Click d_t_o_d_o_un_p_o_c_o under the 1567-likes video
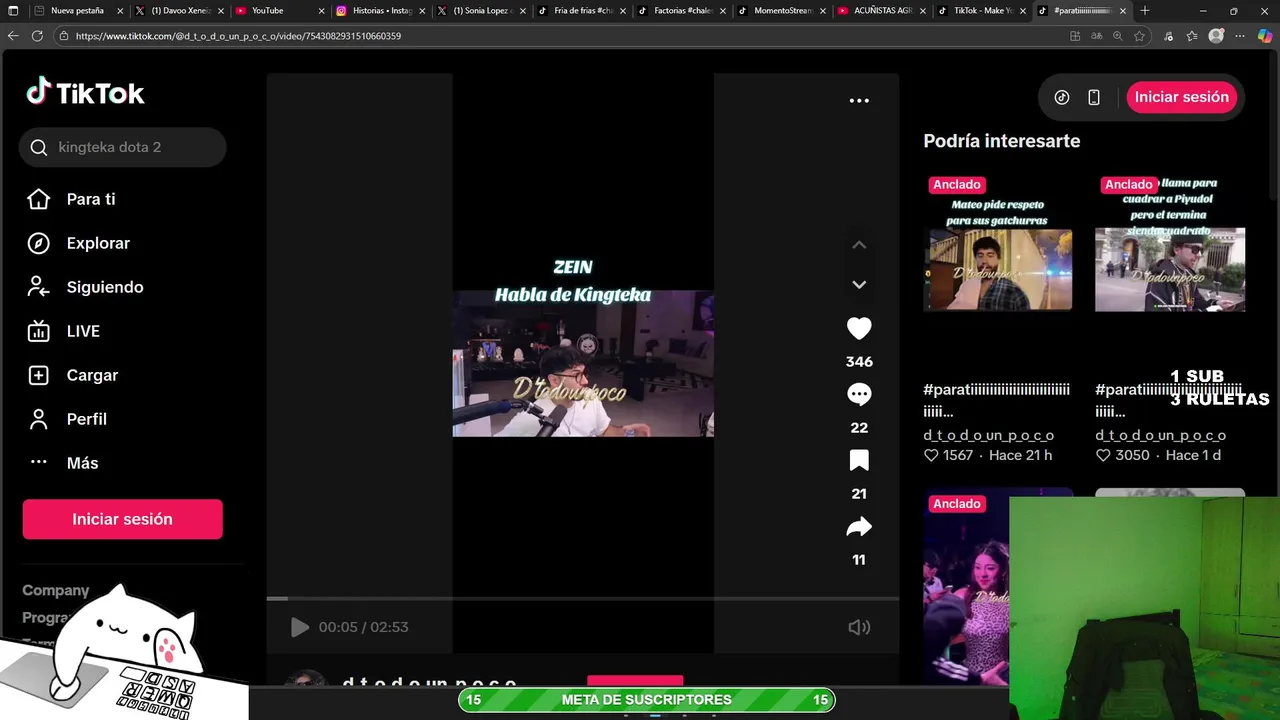This screenshot has width=1280, height=720. click(x=988, y=435)
